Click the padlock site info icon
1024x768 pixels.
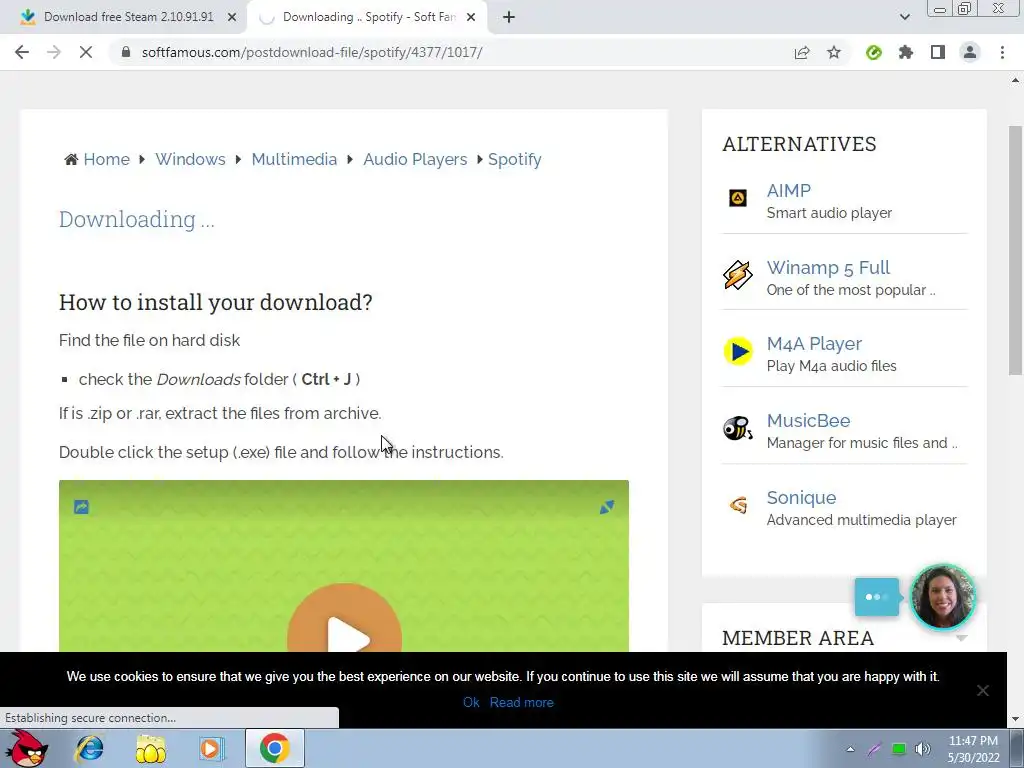tap(126, 52)
